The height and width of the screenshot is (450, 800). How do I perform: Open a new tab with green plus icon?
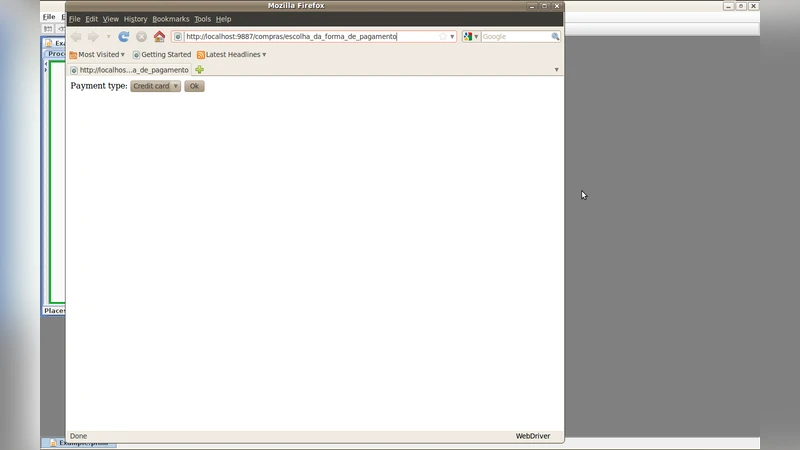pos(200,70)
